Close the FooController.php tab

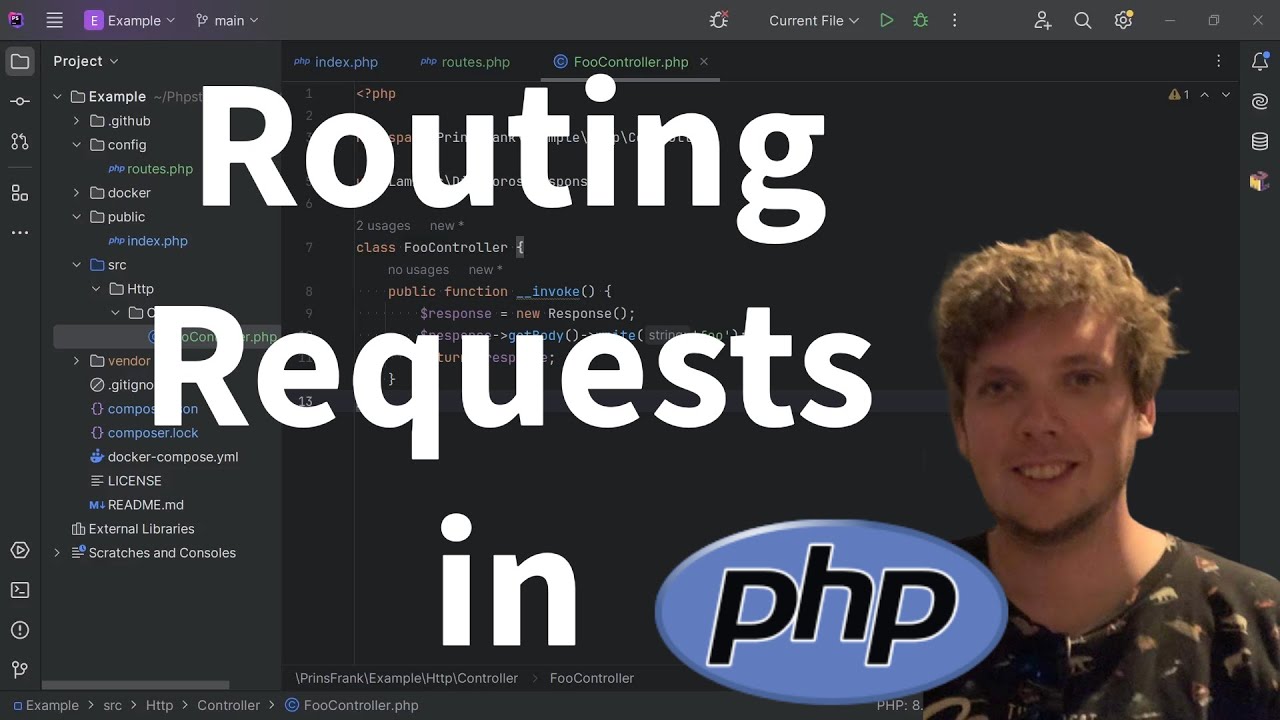(704, 61)
